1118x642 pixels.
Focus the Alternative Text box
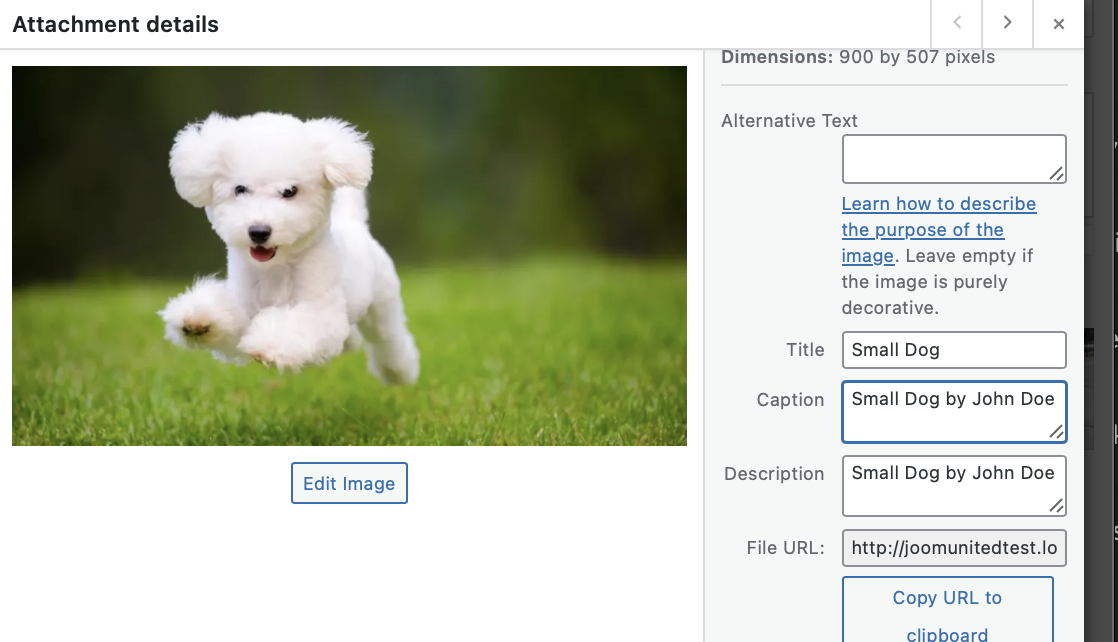pos(953,159)
